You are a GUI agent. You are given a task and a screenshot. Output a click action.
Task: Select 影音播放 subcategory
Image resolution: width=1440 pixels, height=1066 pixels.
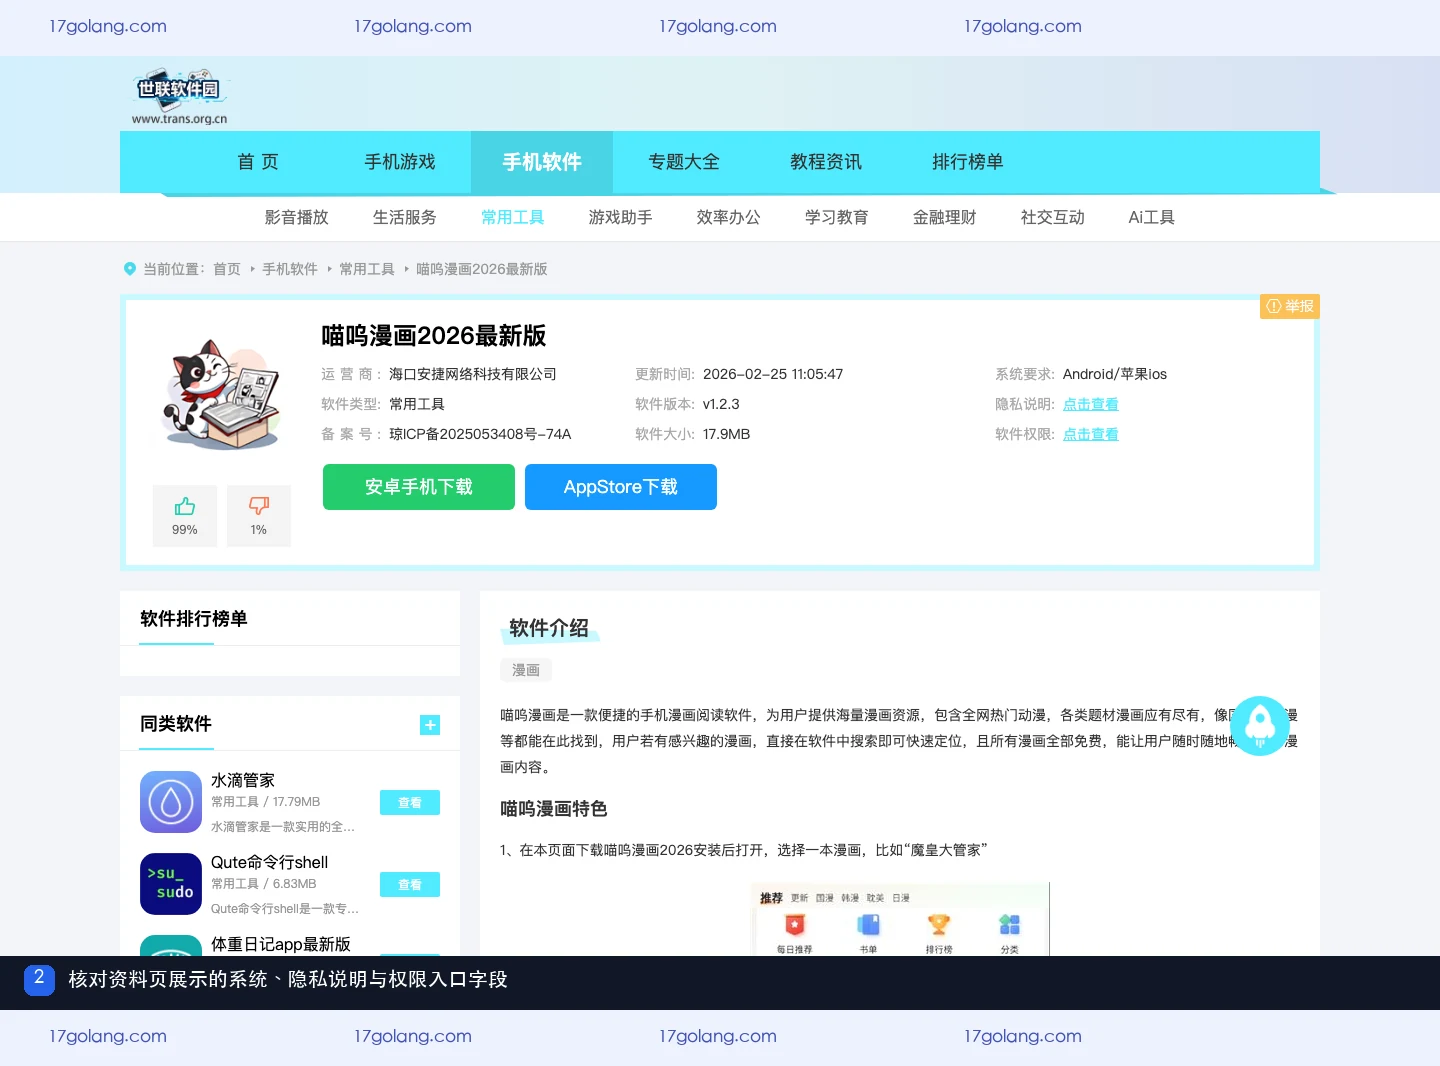tap(297, 217)
